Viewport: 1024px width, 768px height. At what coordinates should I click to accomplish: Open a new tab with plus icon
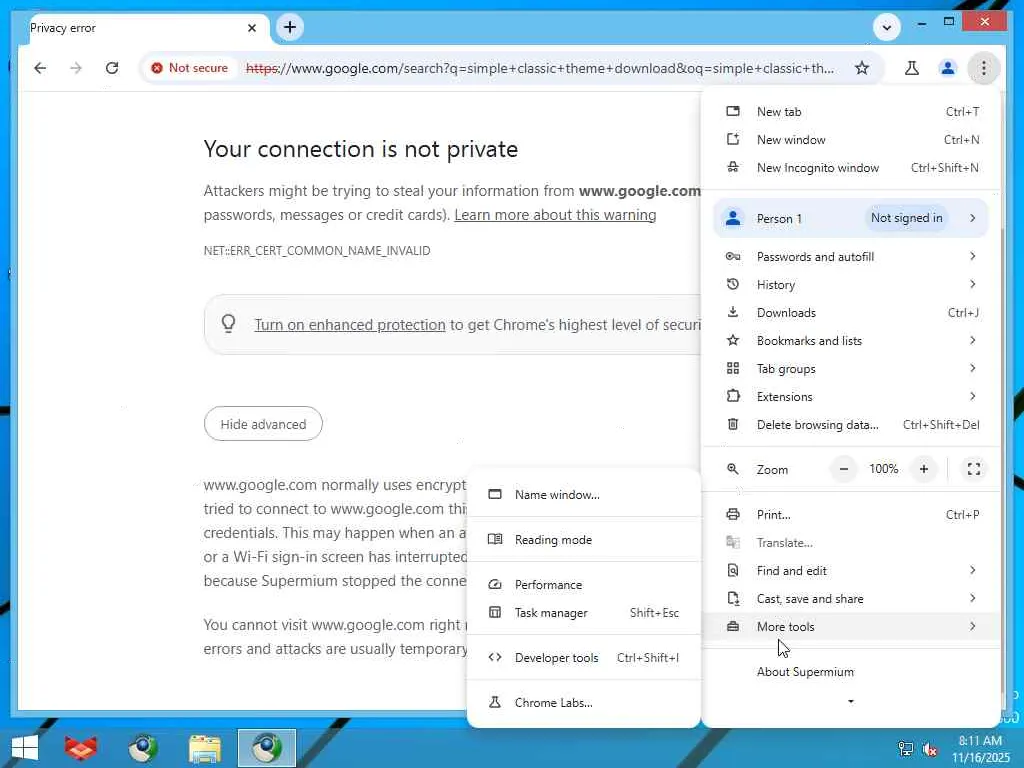[290, 27]
